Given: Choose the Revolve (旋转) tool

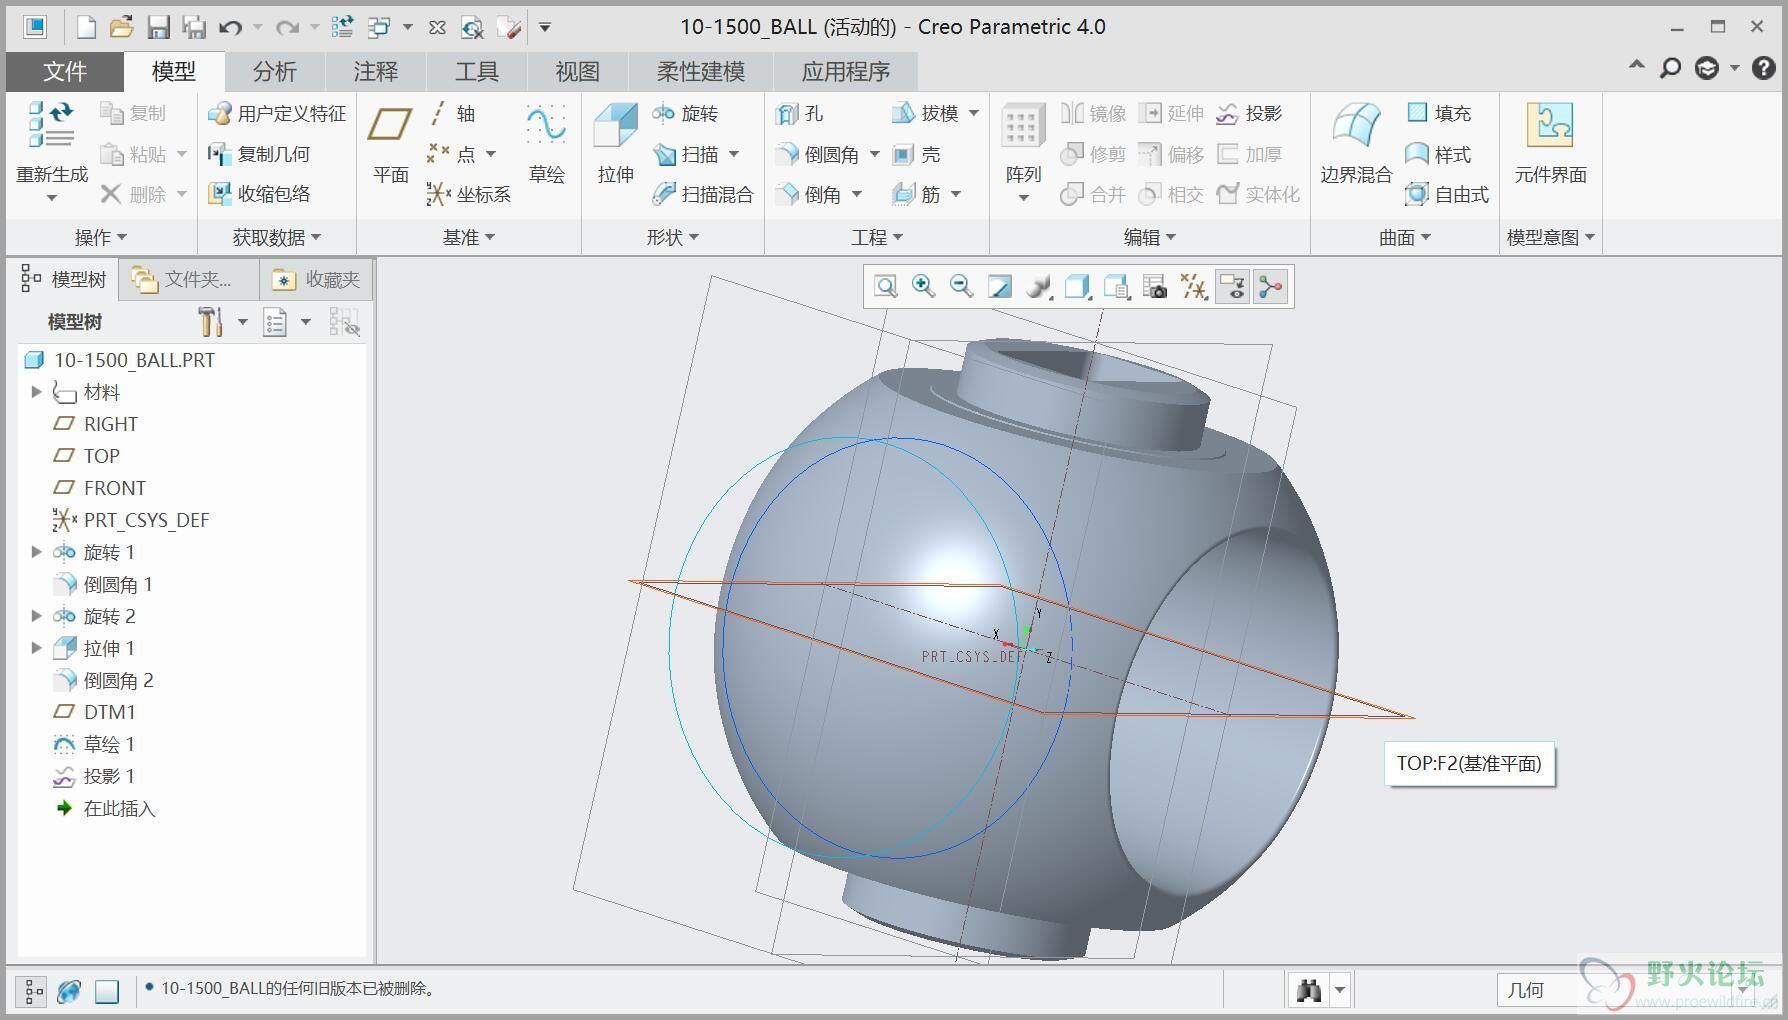Looking at the screenshot, I should click(685, 113).
